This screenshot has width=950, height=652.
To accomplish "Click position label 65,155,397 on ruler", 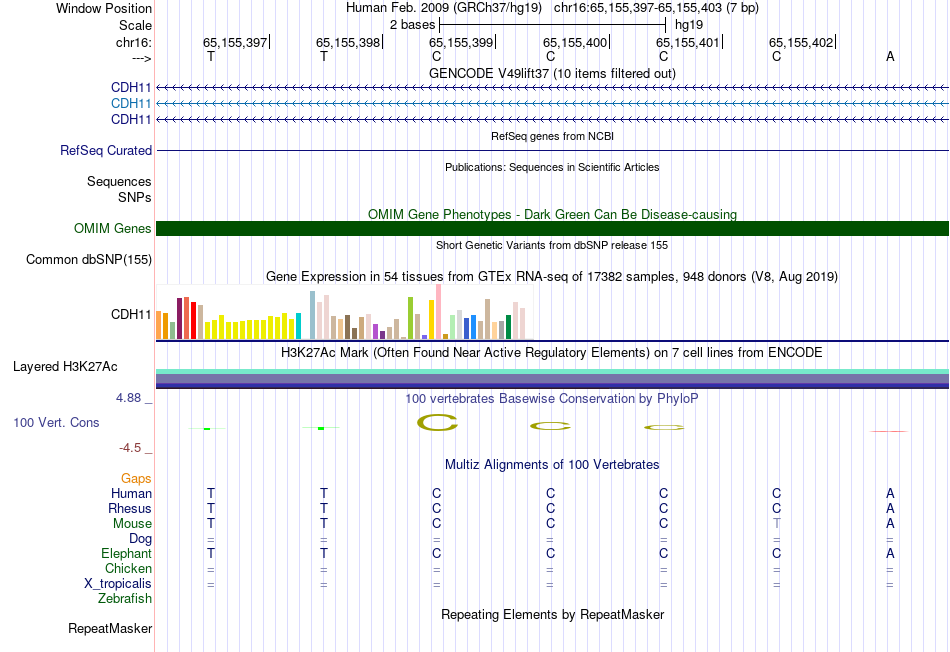I will coord(235,42).
